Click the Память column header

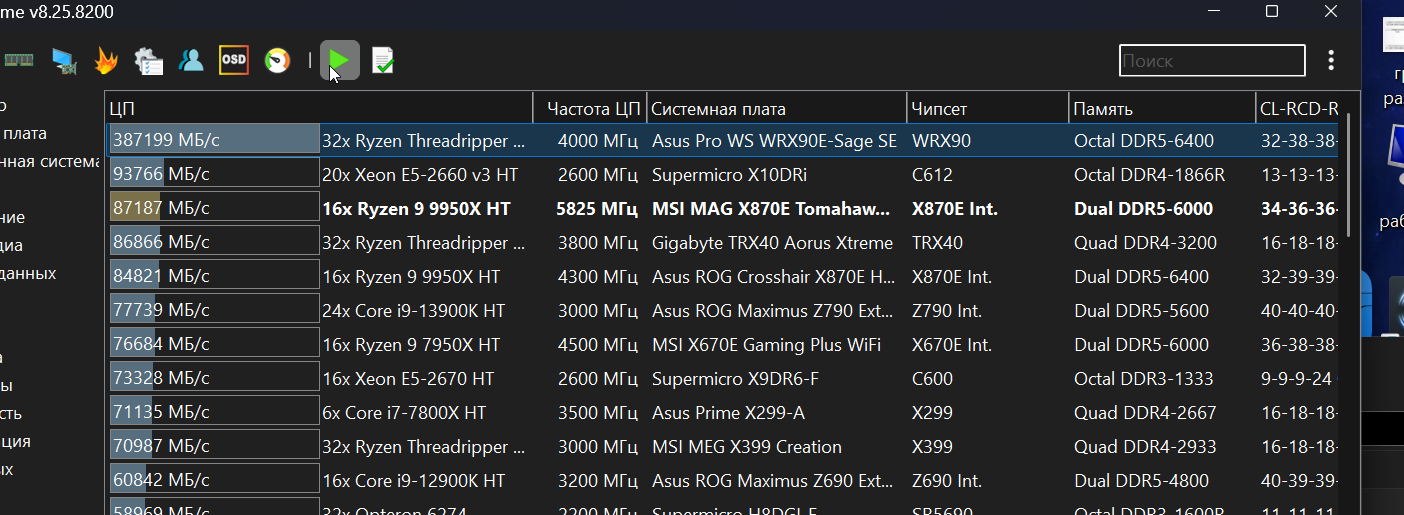coord(1160,109)
